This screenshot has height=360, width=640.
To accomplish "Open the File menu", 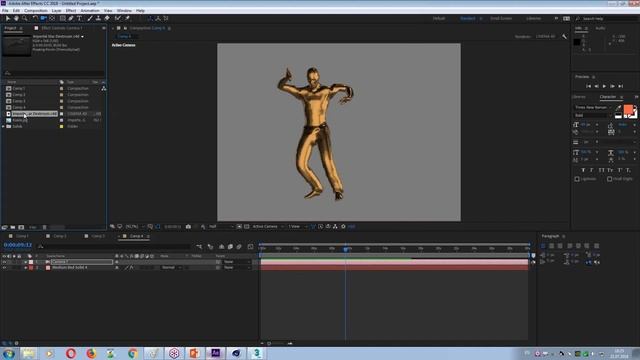I will point(5,11).
